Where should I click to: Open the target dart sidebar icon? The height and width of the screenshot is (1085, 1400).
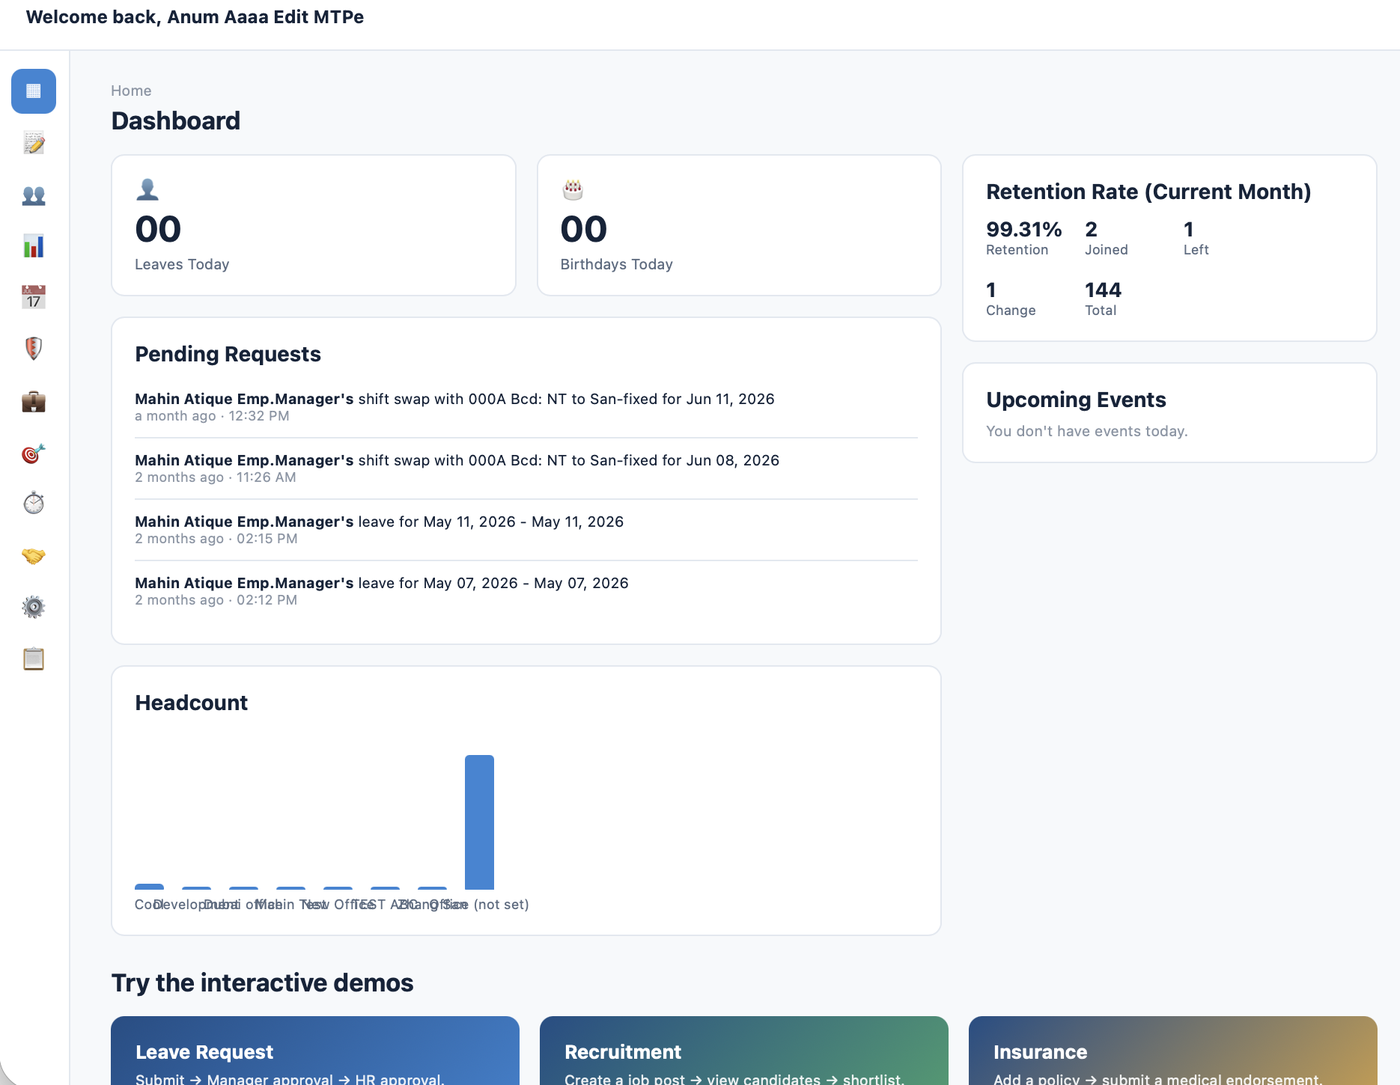click(33, 453)
